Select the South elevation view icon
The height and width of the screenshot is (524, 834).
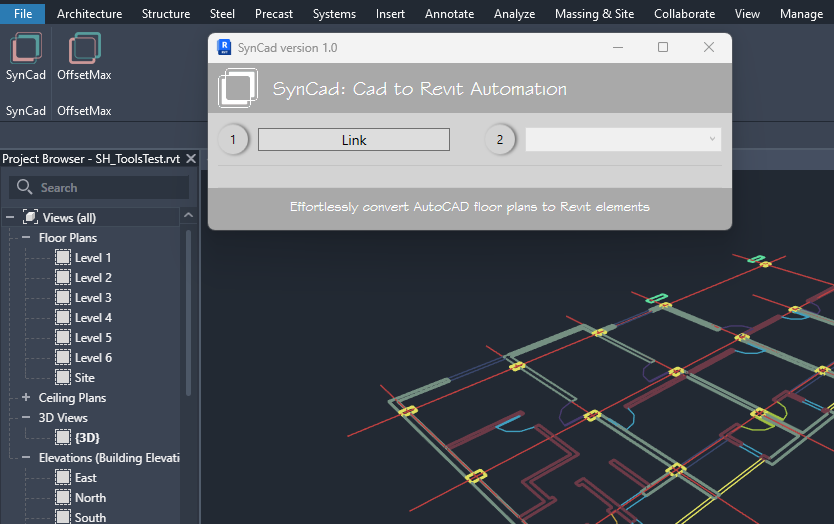point(63,517)
